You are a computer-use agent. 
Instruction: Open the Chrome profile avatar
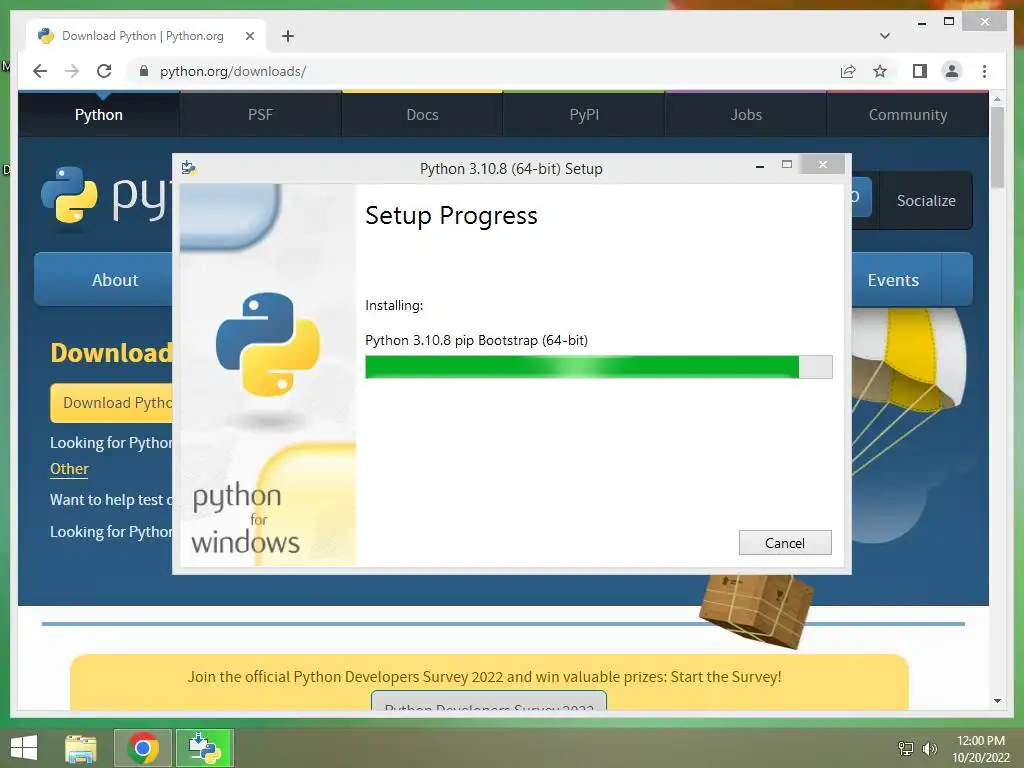952,71
